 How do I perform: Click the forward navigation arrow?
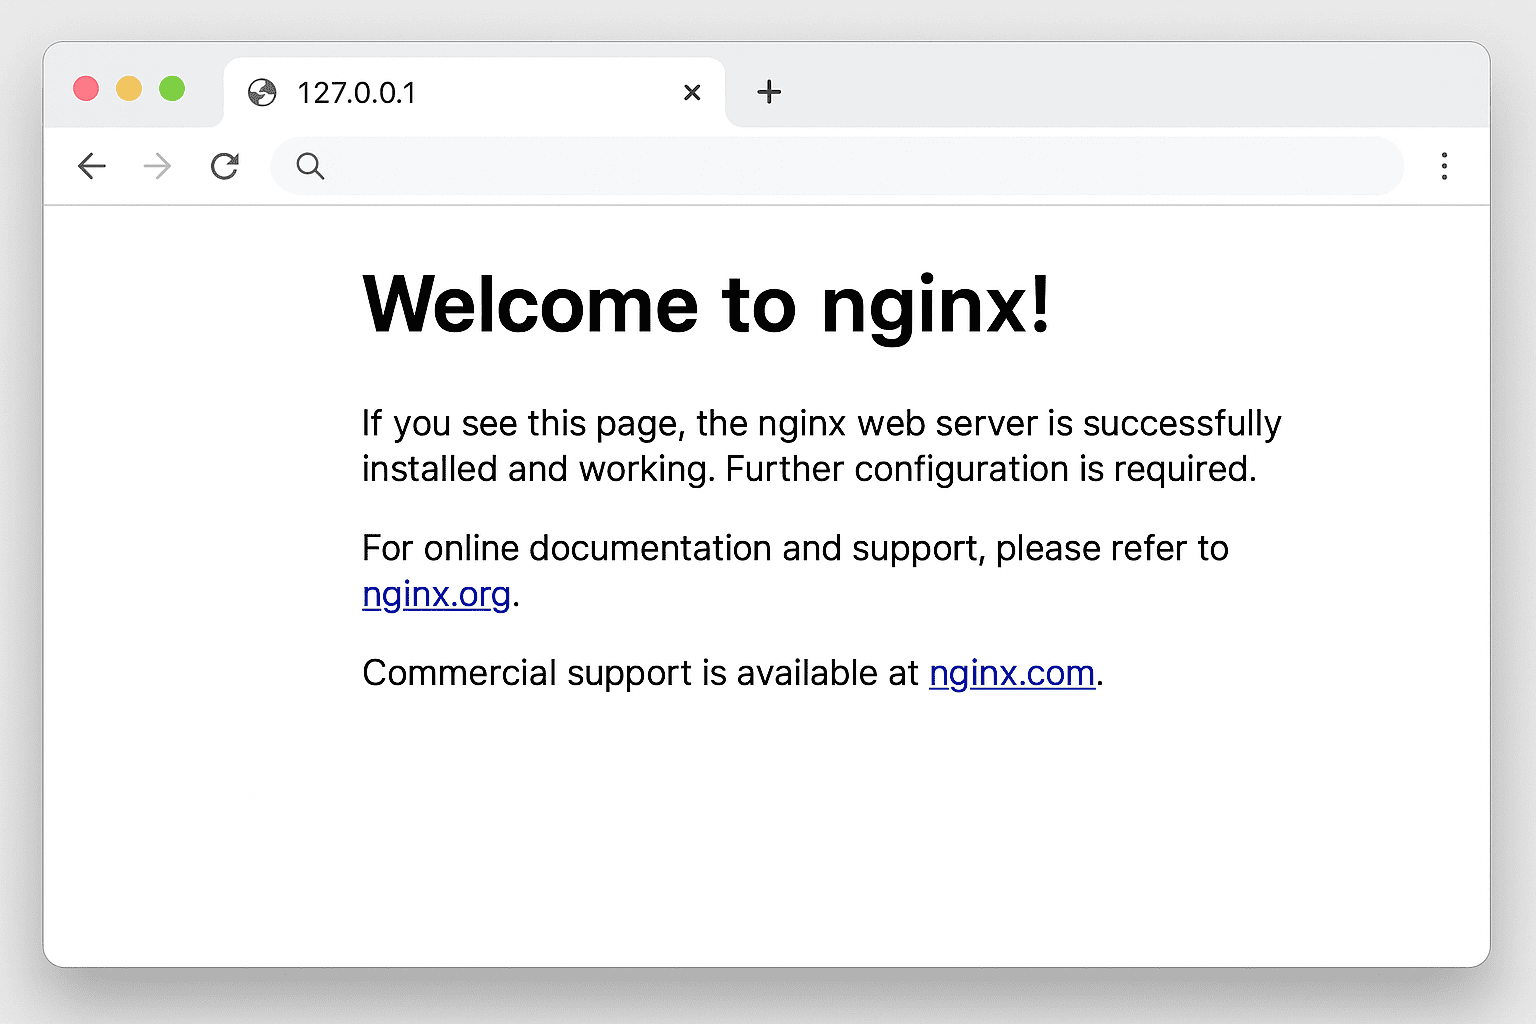tap(157, 166)
